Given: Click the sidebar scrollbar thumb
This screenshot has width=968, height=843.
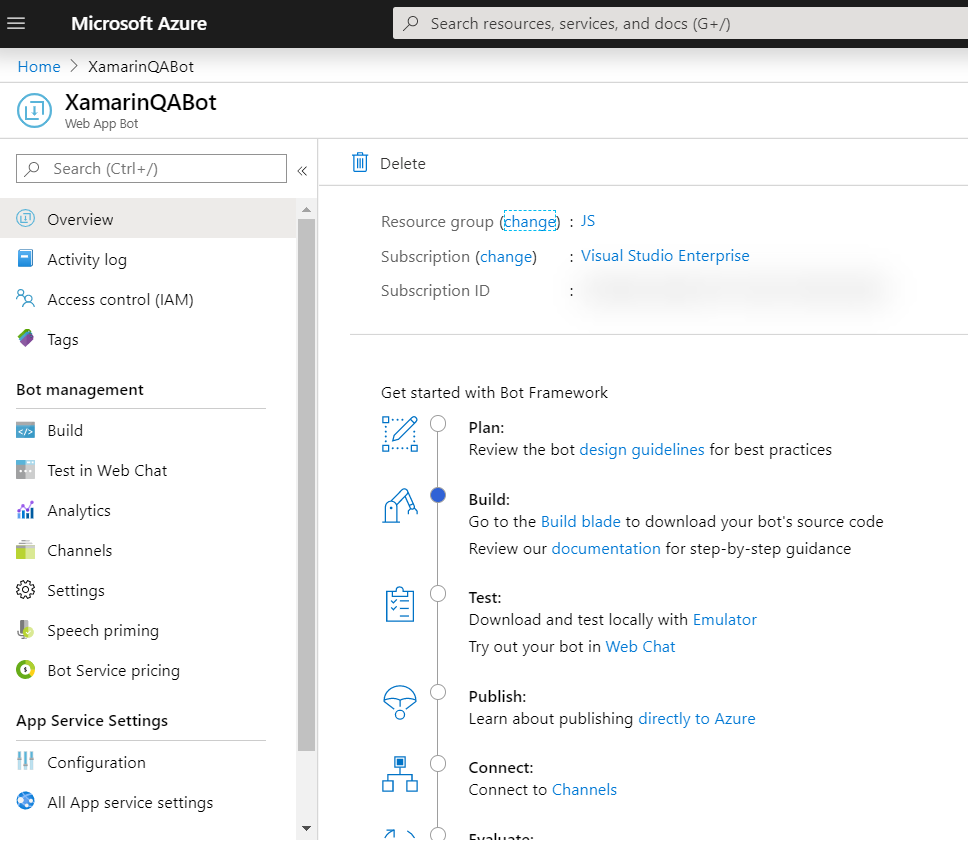Looking at the screenshot, I should tap(306, 485).
